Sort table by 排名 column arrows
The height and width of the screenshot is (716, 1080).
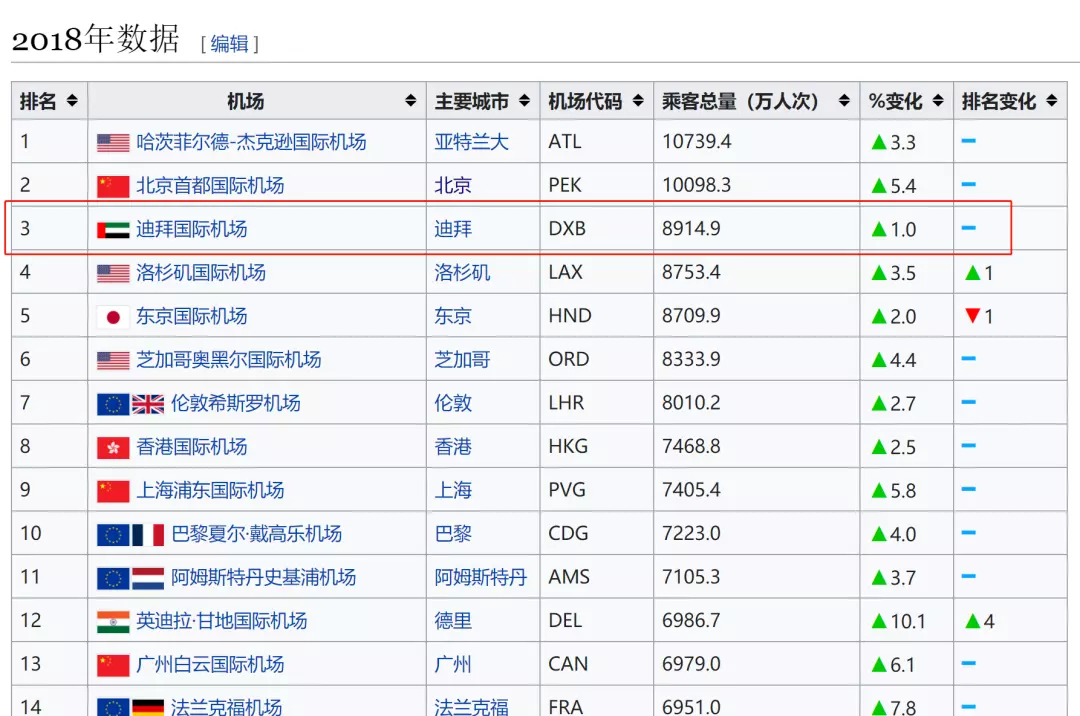[x=72, y=101]
